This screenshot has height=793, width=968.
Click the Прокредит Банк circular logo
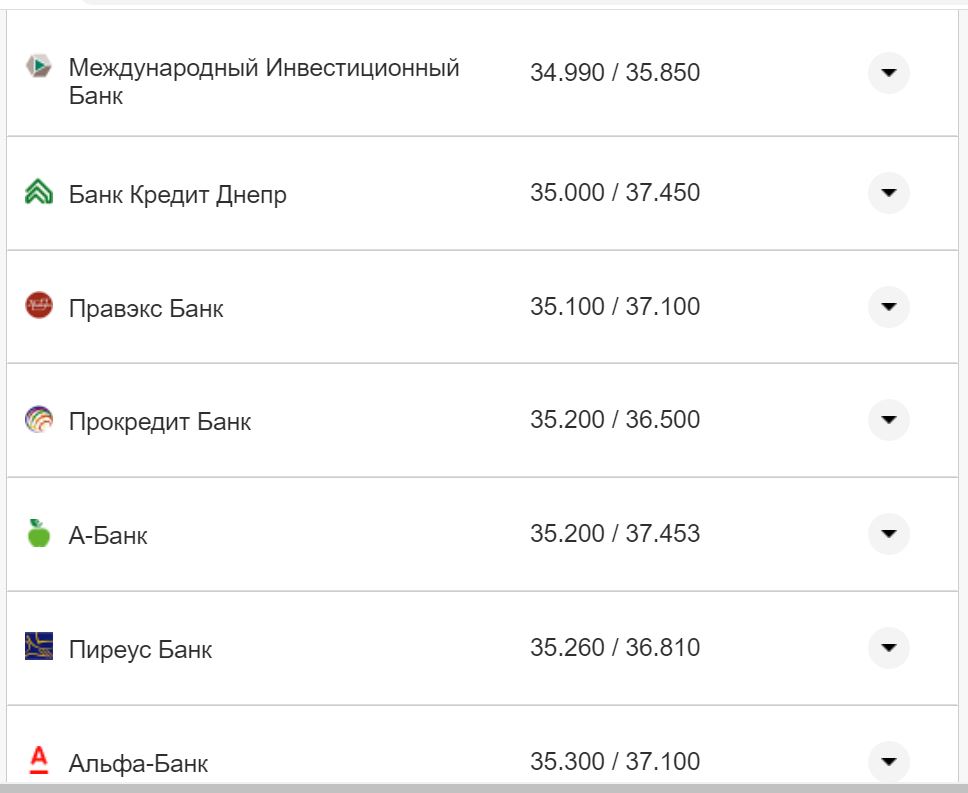(37, 420)
